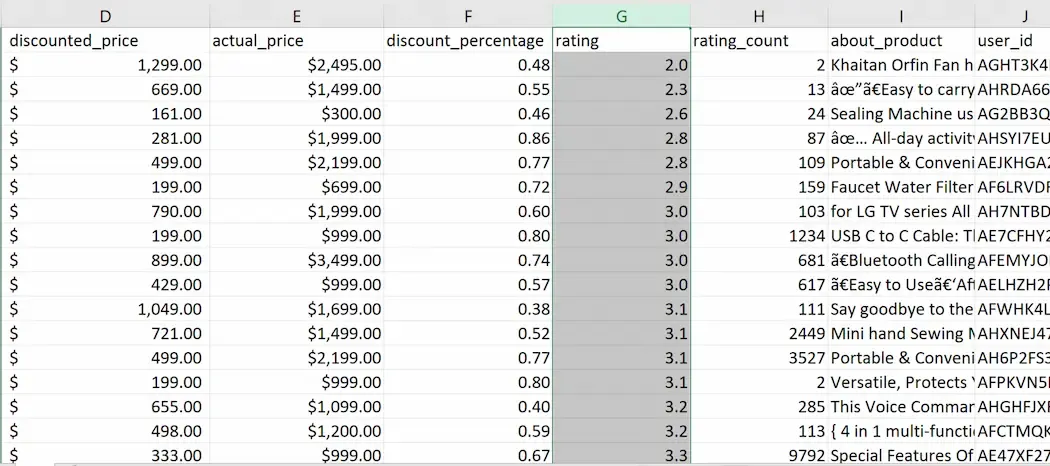
Task: Select the highlighted column G header
Action: point(621,15)
